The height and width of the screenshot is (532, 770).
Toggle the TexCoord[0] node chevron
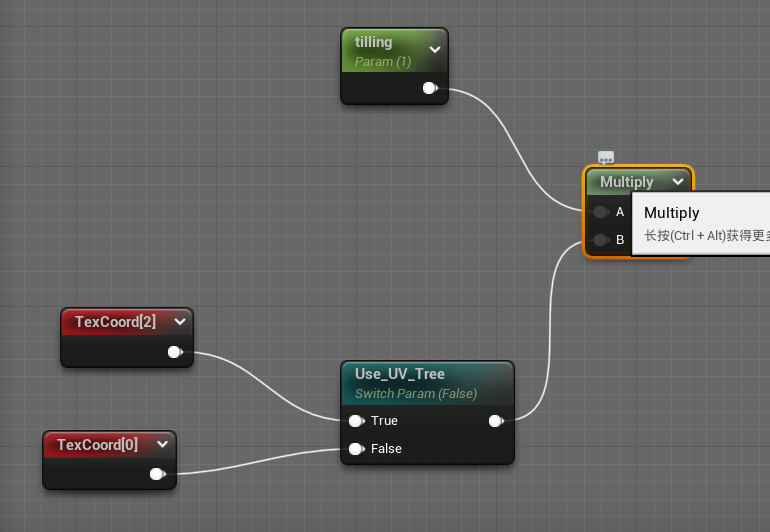163,445
